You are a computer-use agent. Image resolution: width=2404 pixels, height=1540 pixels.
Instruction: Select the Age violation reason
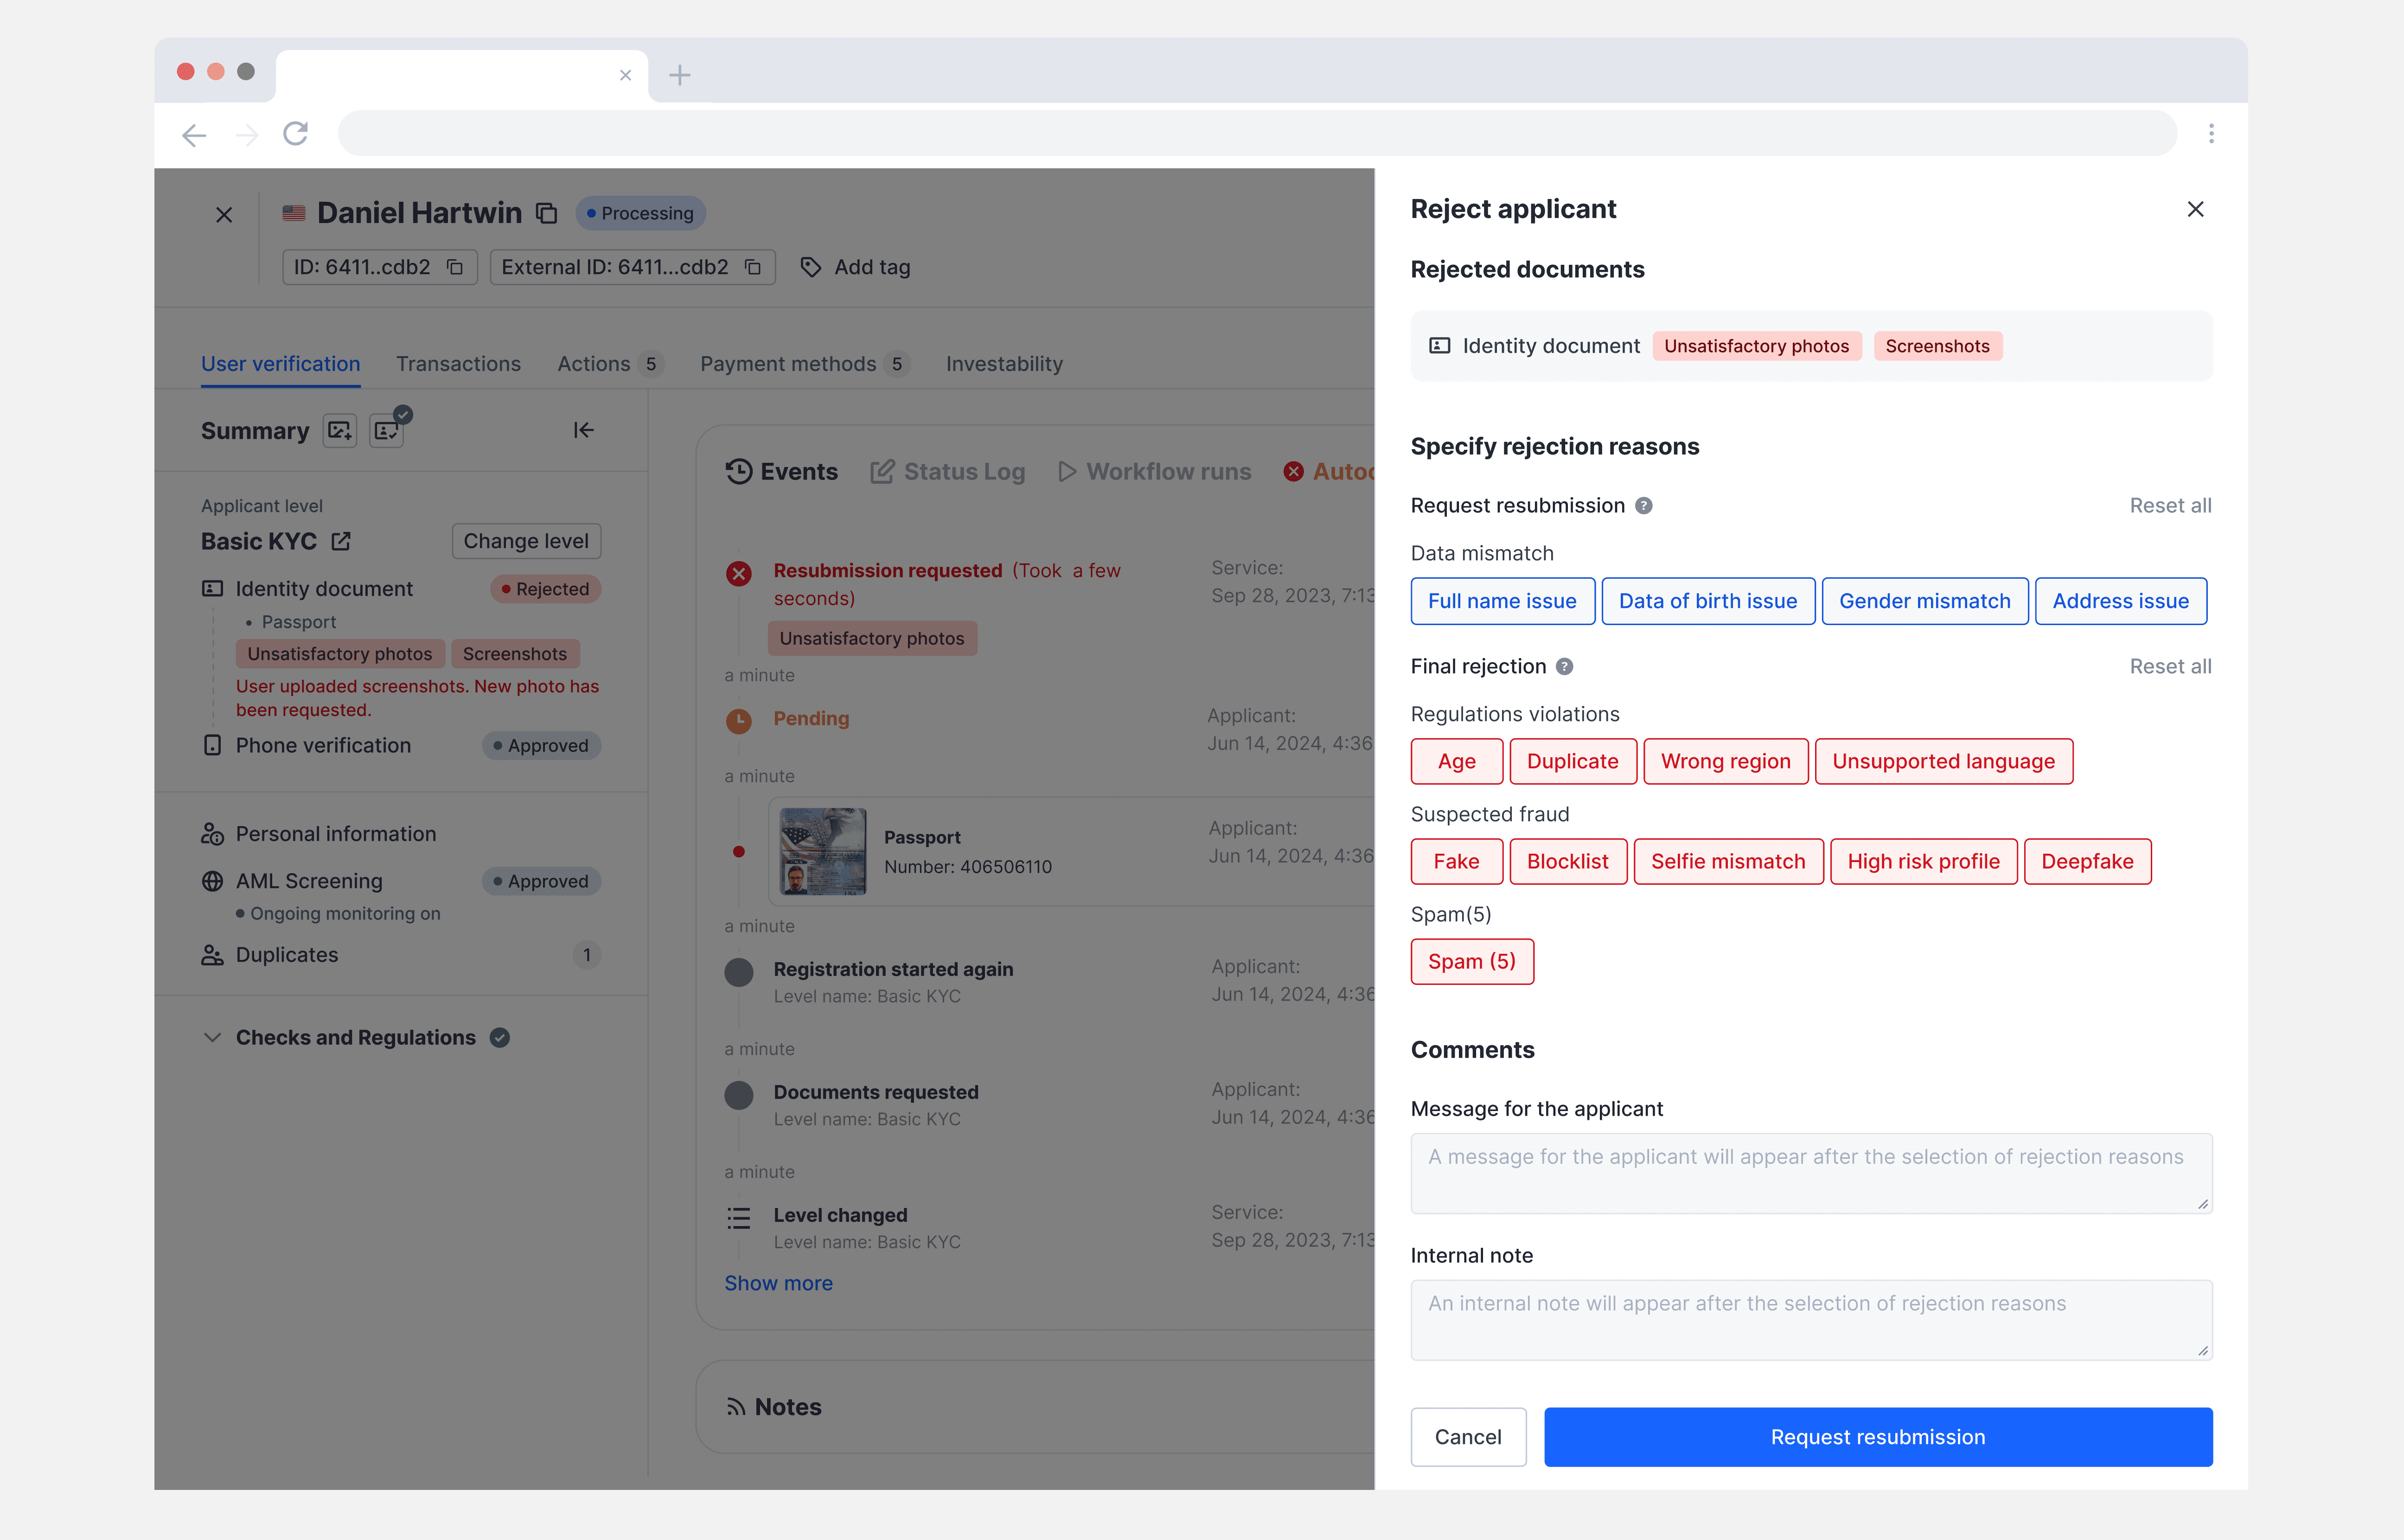(1456, 761)
